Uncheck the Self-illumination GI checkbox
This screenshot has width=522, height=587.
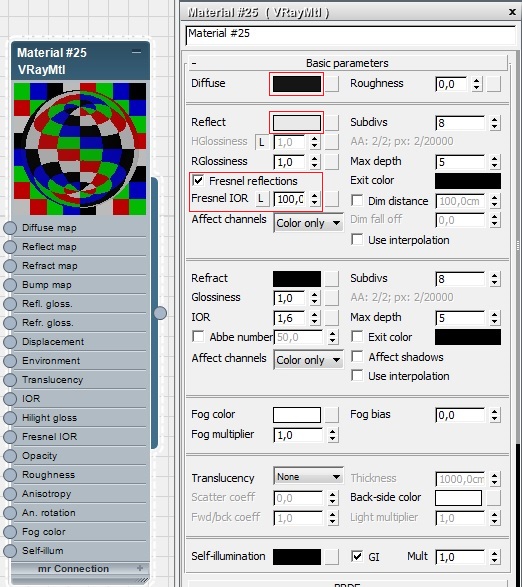click(357, 556)
